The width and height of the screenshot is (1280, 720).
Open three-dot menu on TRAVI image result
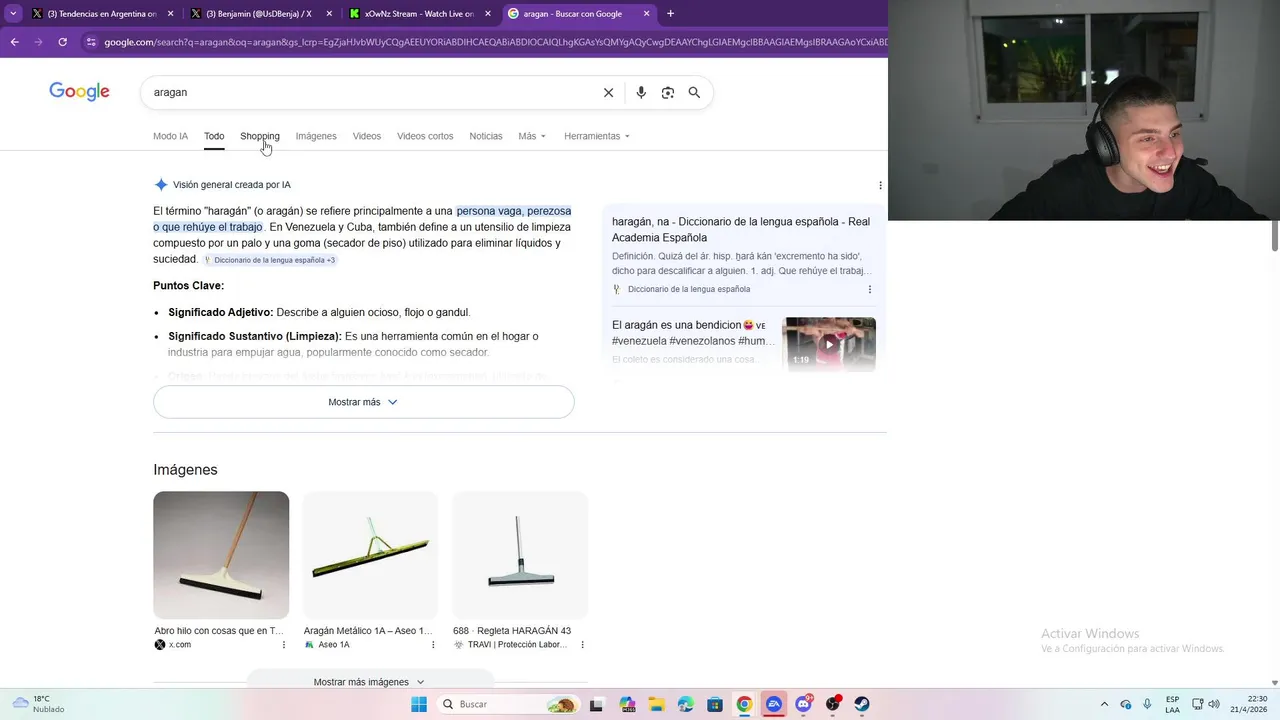click(x=582, y=645)
